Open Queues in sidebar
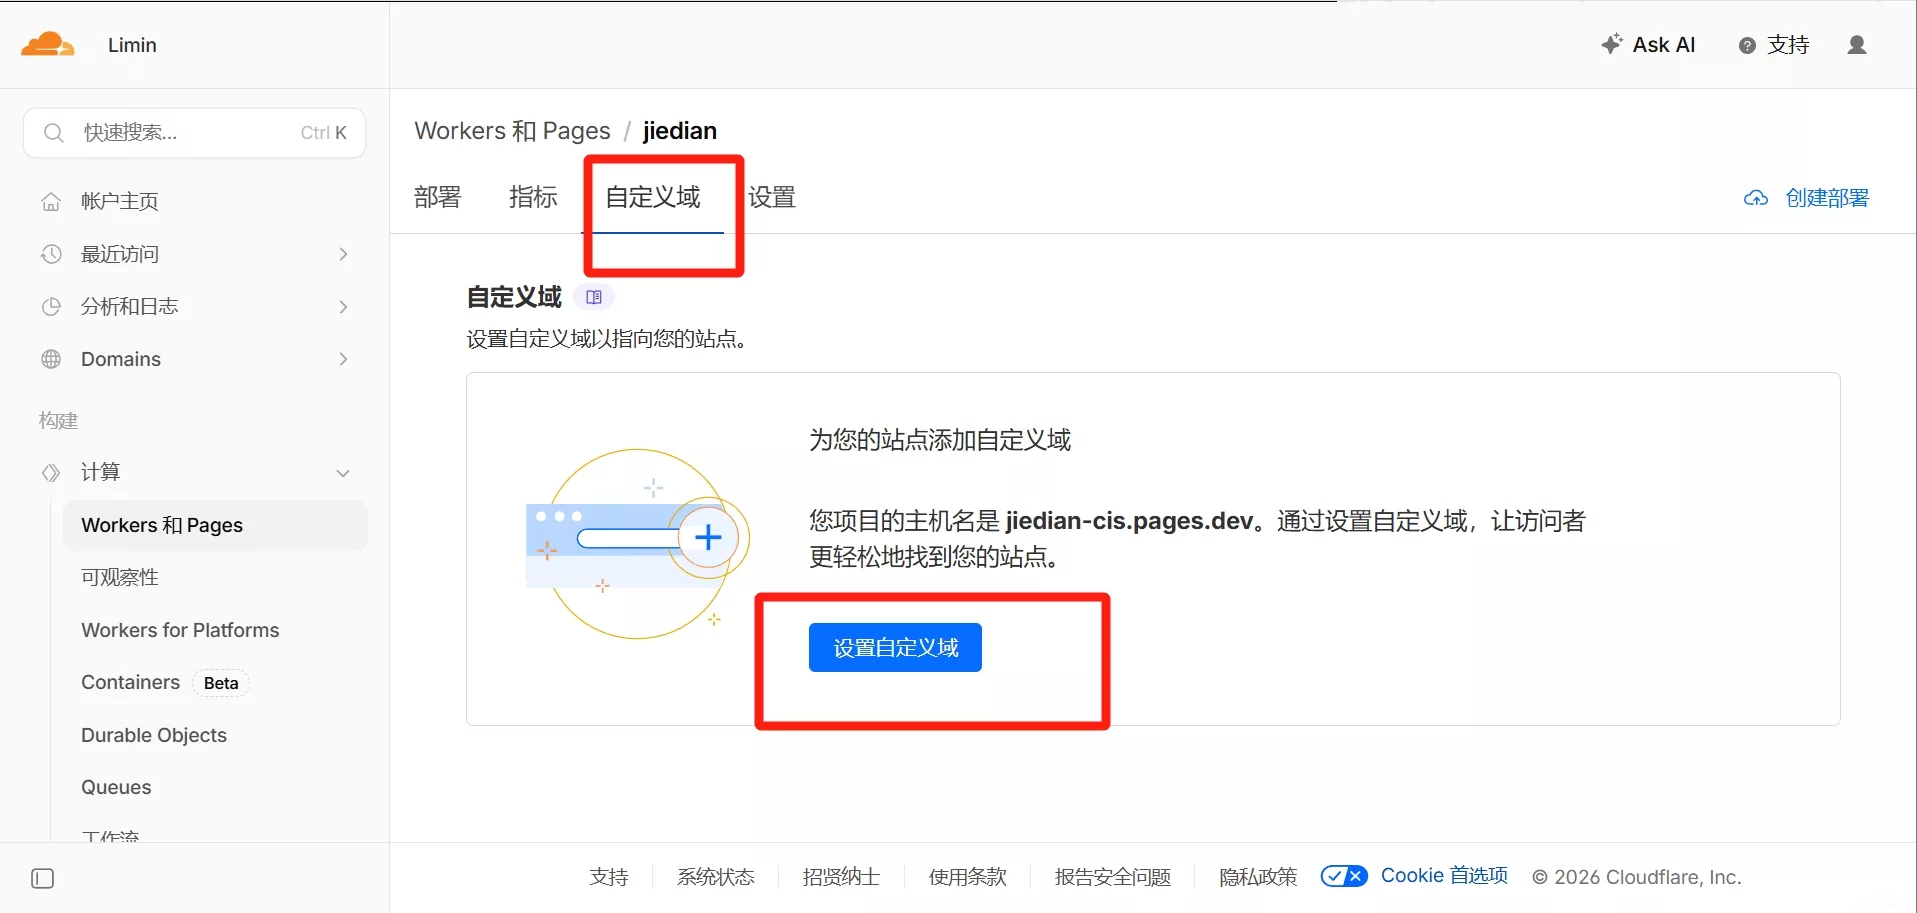 (x=116, y=787)
